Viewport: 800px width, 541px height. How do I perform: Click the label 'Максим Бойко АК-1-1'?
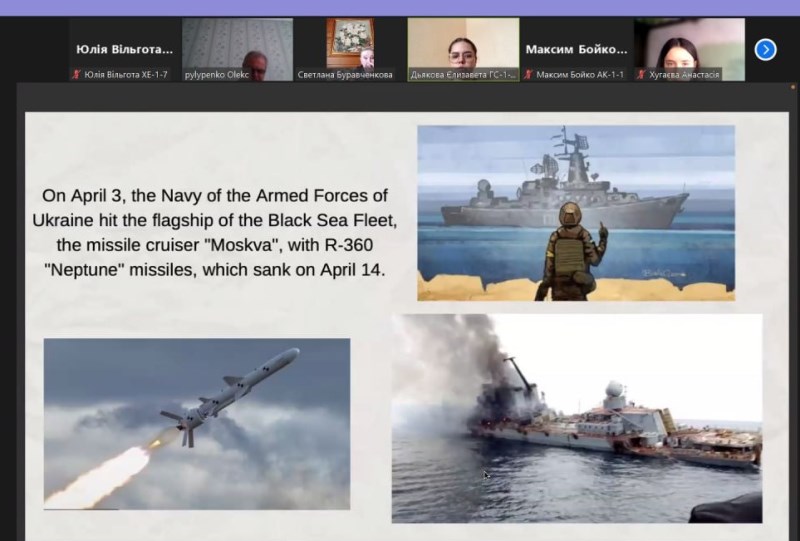point(580,75)
